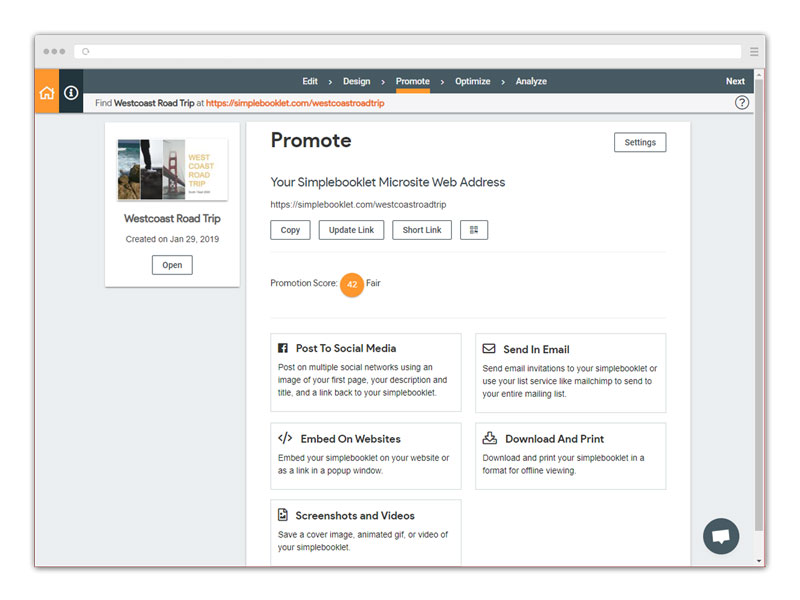Viewport: 800px width, 600px height.
Task: Go to the Design step
Action: pyautogui.click(x=356, y=81)
